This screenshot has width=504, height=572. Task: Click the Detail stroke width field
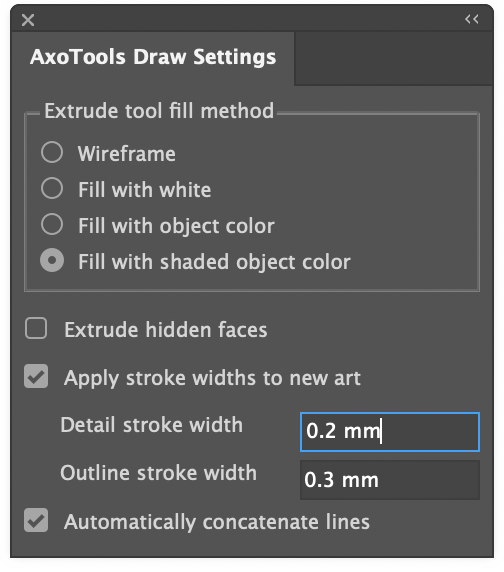(x=389, y=432)
